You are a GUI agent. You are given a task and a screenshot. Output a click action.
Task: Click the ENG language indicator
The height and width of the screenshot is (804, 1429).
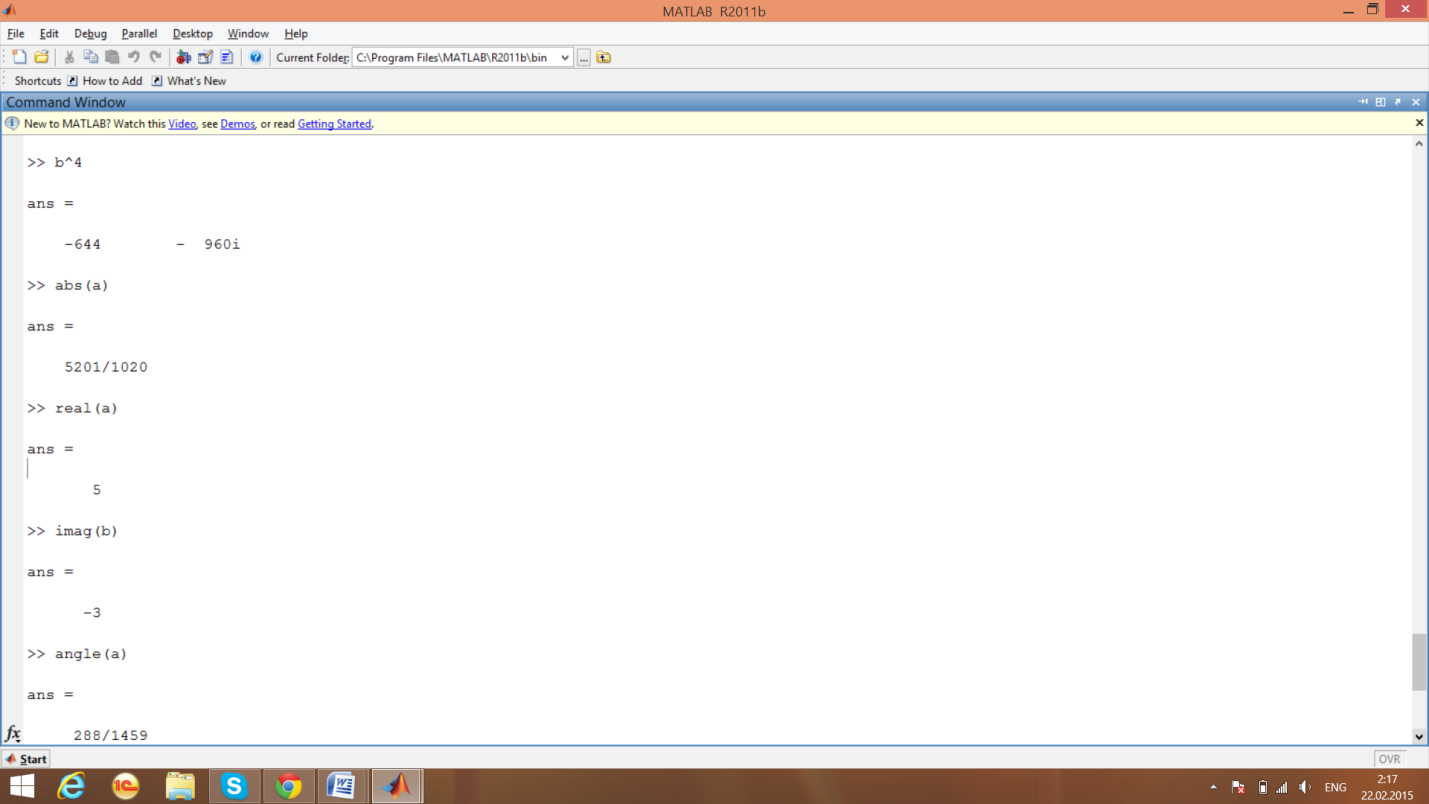click(x=1335, y=787)
